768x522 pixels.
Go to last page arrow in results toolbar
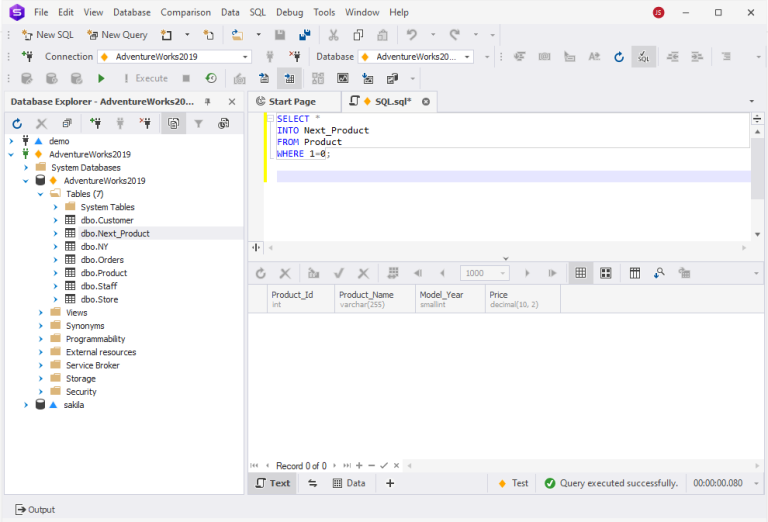click(x=552, y=273)
